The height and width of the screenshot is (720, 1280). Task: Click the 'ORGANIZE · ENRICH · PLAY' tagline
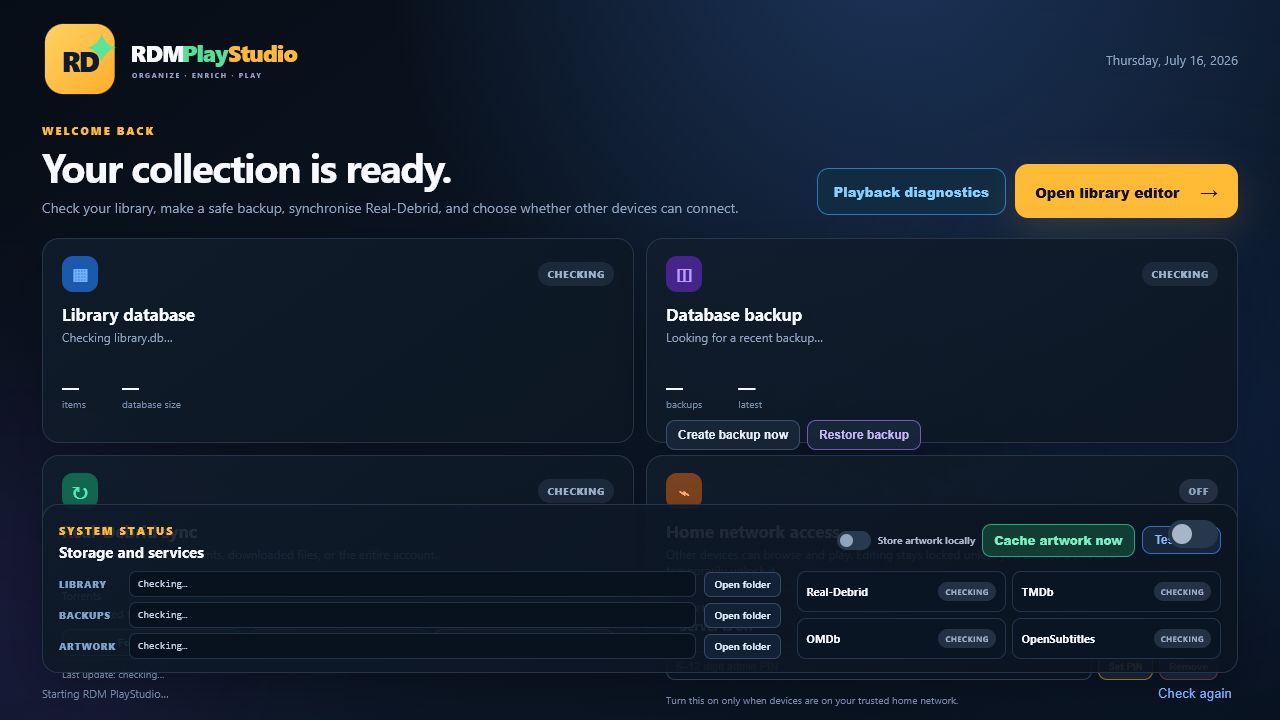click(197, 76)
